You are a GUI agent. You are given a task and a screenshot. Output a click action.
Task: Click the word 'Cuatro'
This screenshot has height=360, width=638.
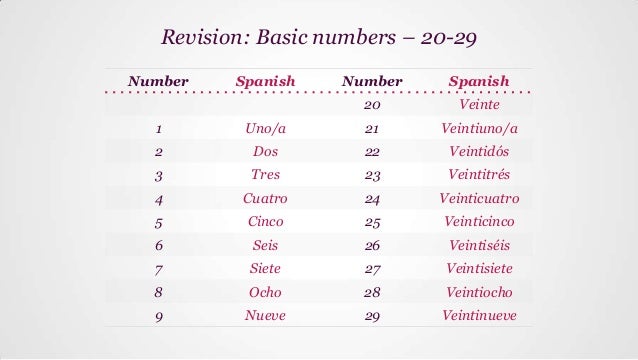265,199
